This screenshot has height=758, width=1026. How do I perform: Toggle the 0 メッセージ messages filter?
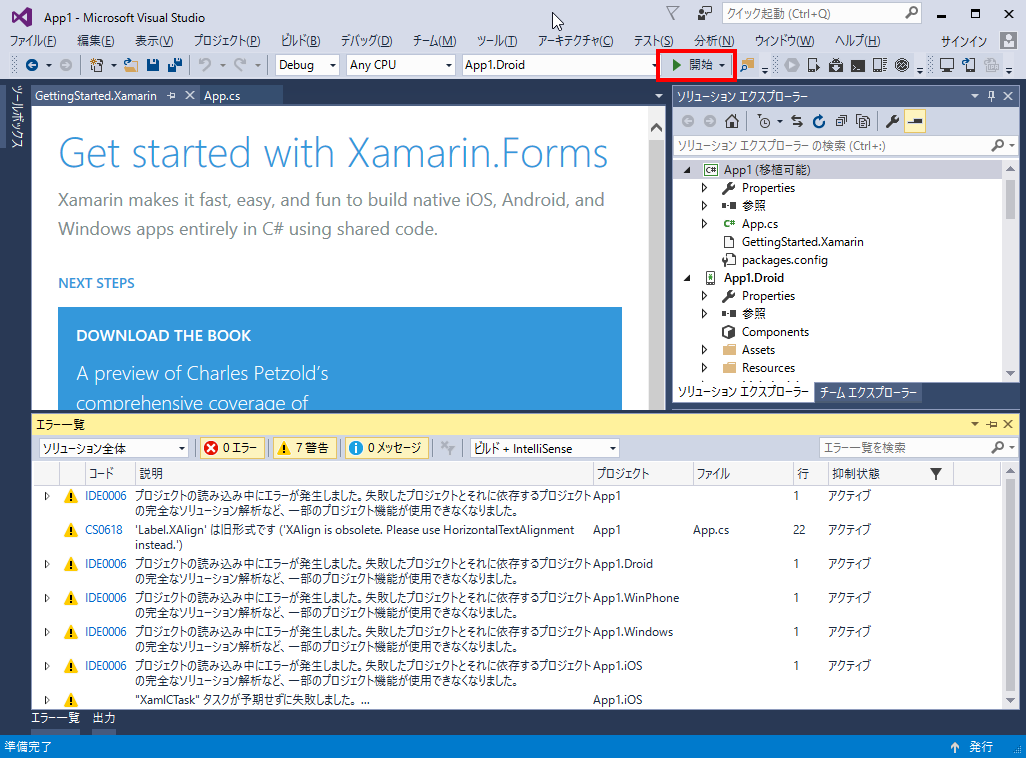click(387, 448)
